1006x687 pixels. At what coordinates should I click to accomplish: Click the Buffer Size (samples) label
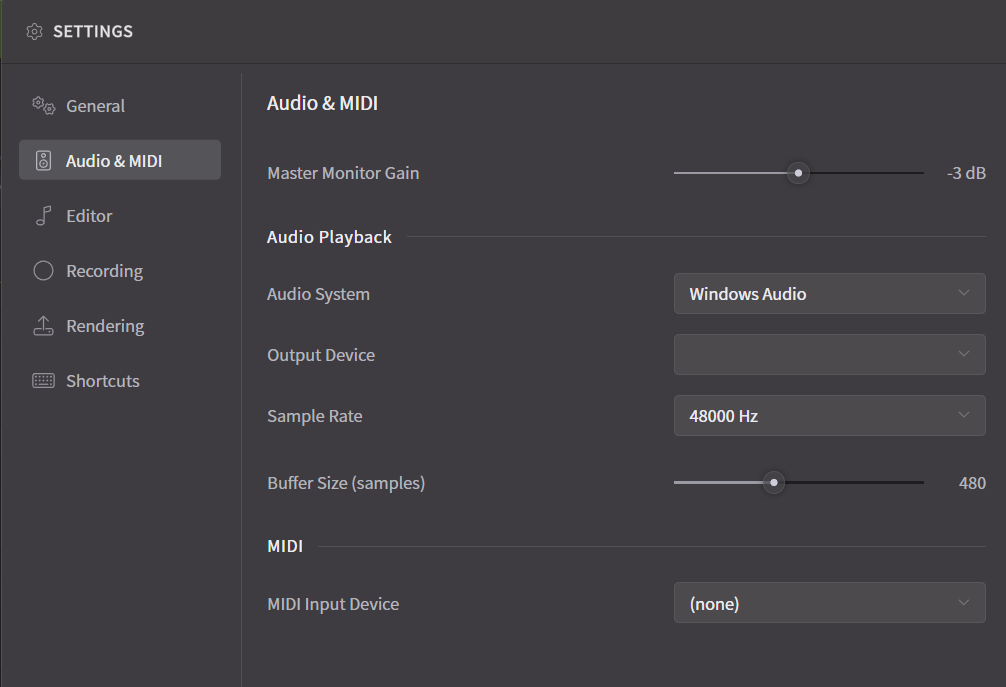point(346,483)
